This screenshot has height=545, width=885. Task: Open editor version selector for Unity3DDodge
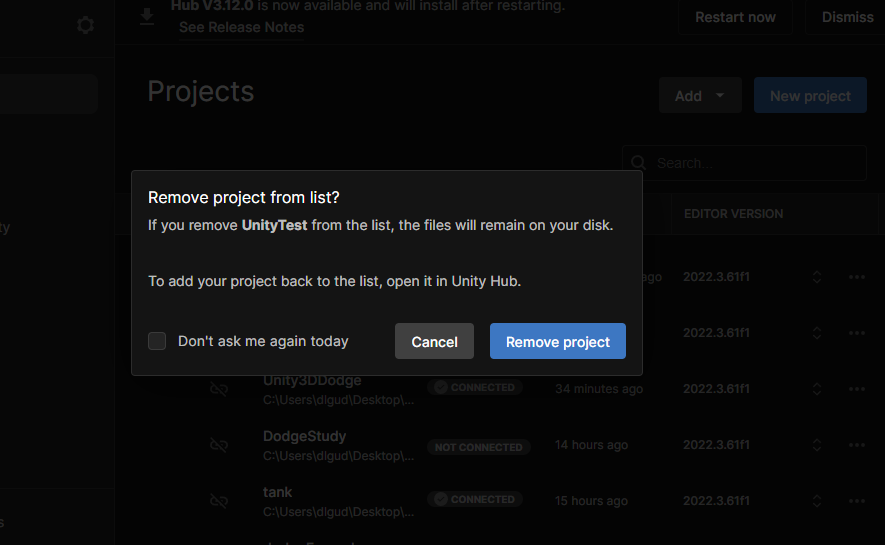pos(817,389)
